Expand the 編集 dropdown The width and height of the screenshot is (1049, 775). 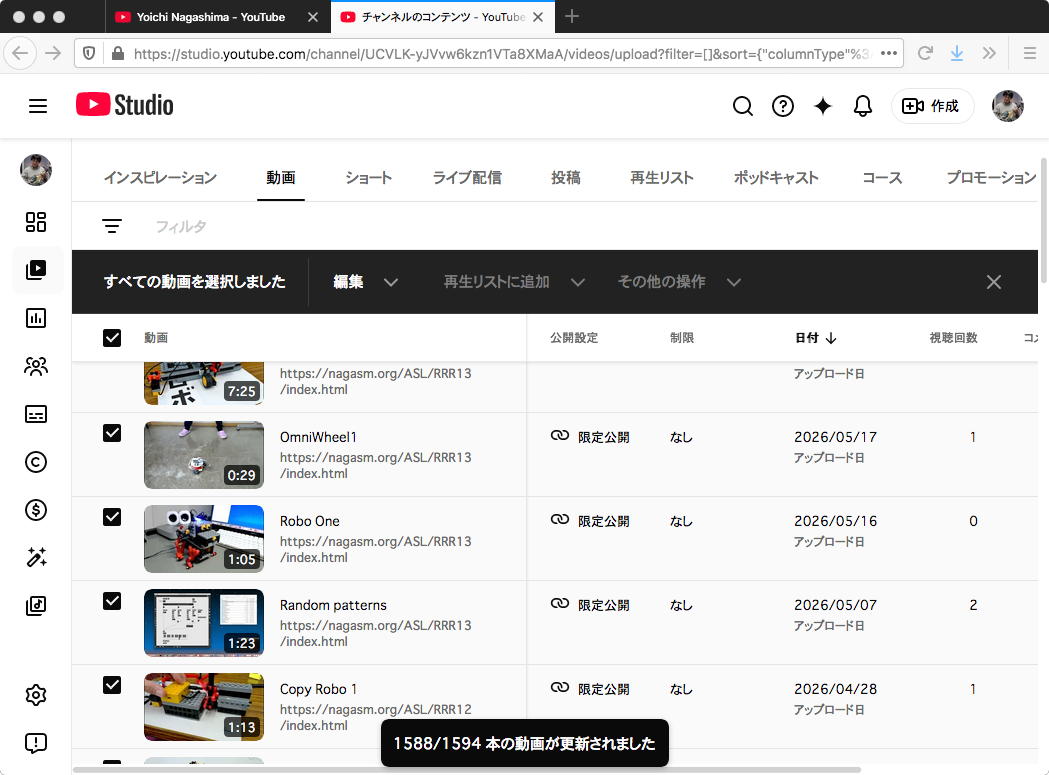365,282
